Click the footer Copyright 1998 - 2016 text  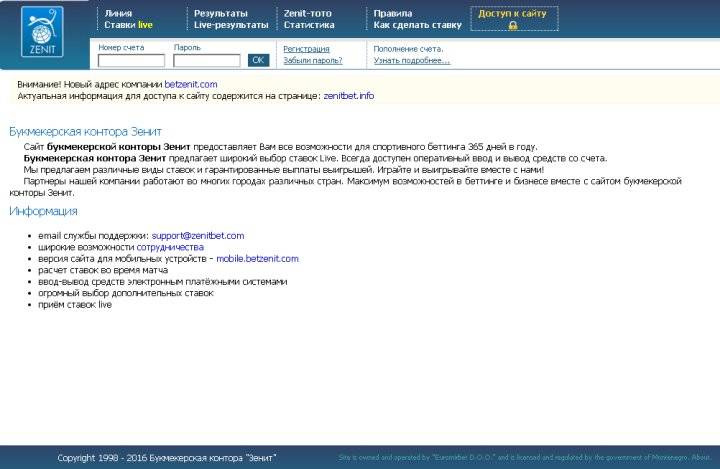click(x=167, y=458)
